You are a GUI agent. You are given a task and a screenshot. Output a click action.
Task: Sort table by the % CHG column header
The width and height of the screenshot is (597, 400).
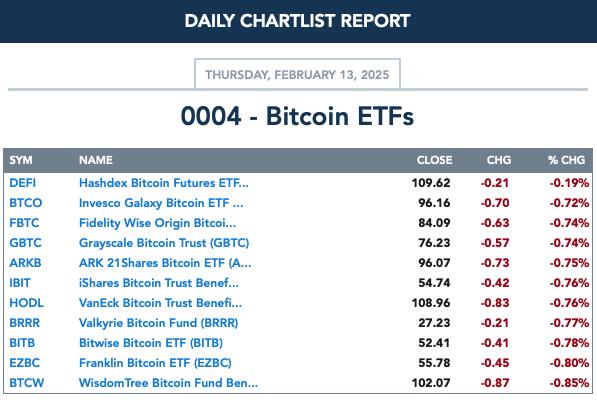(567, 160)
